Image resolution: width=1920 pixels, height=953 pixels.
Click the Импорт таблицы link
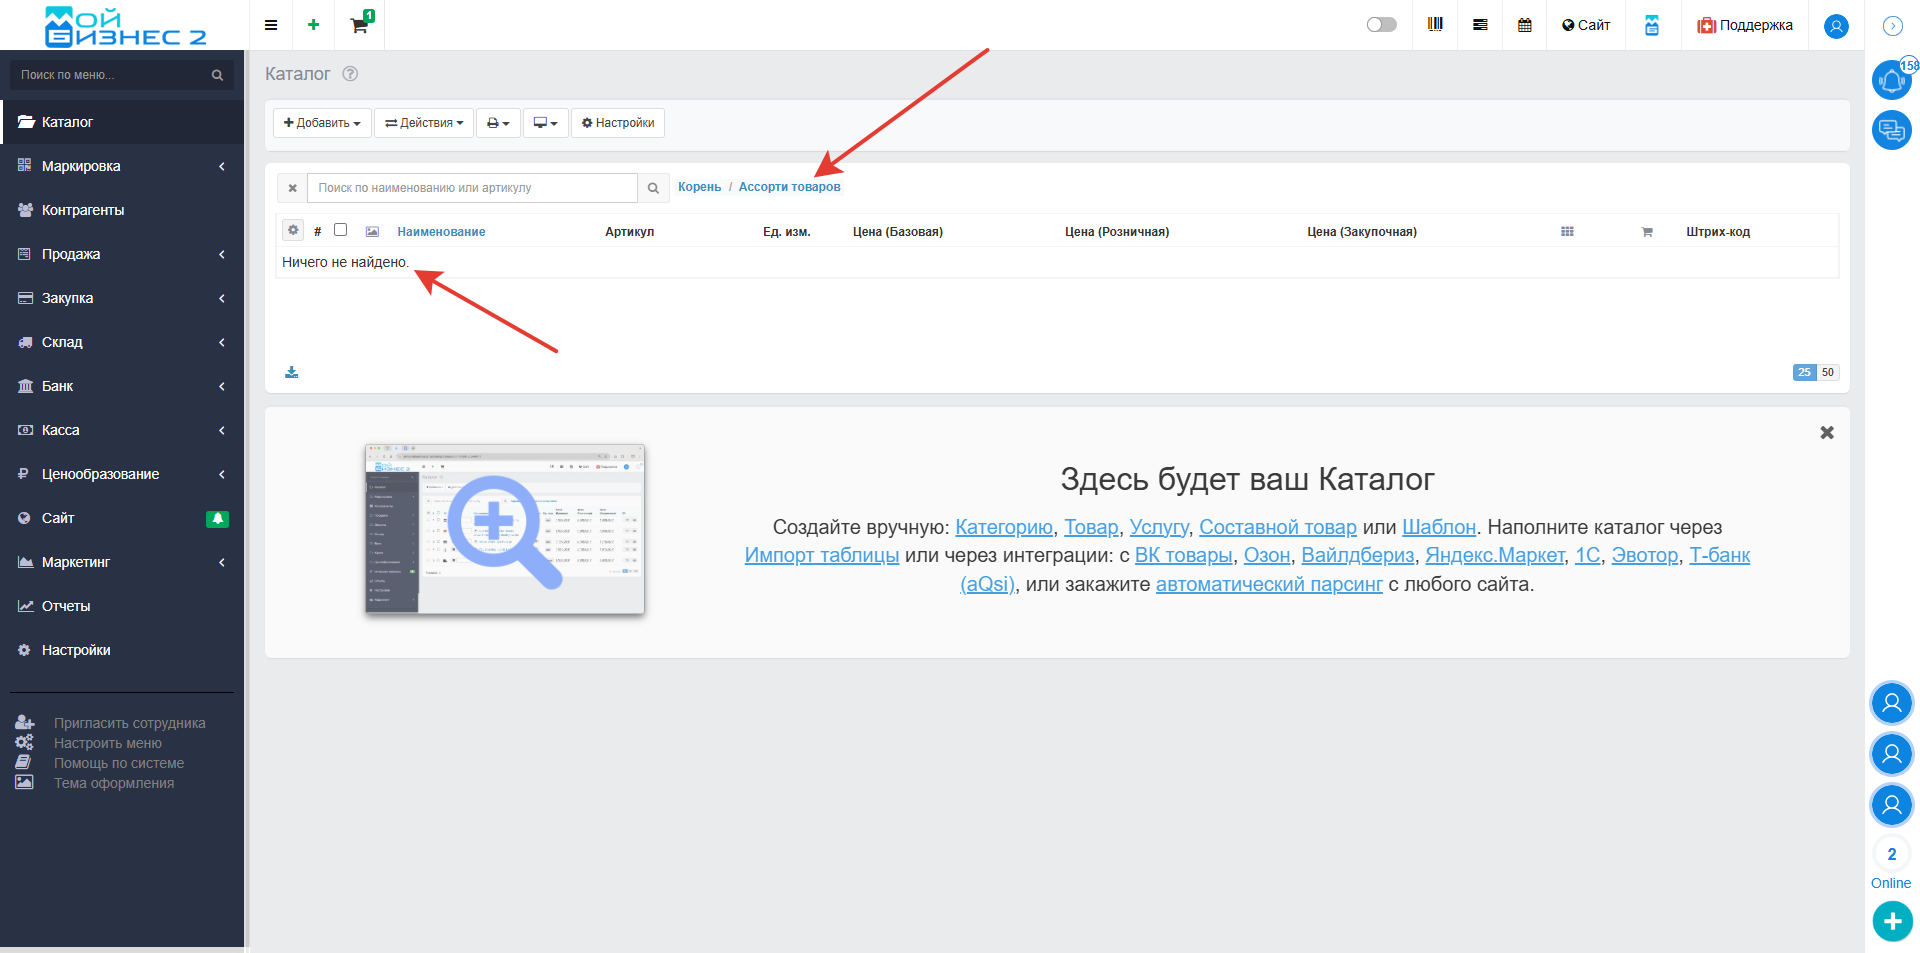(821, 555)
